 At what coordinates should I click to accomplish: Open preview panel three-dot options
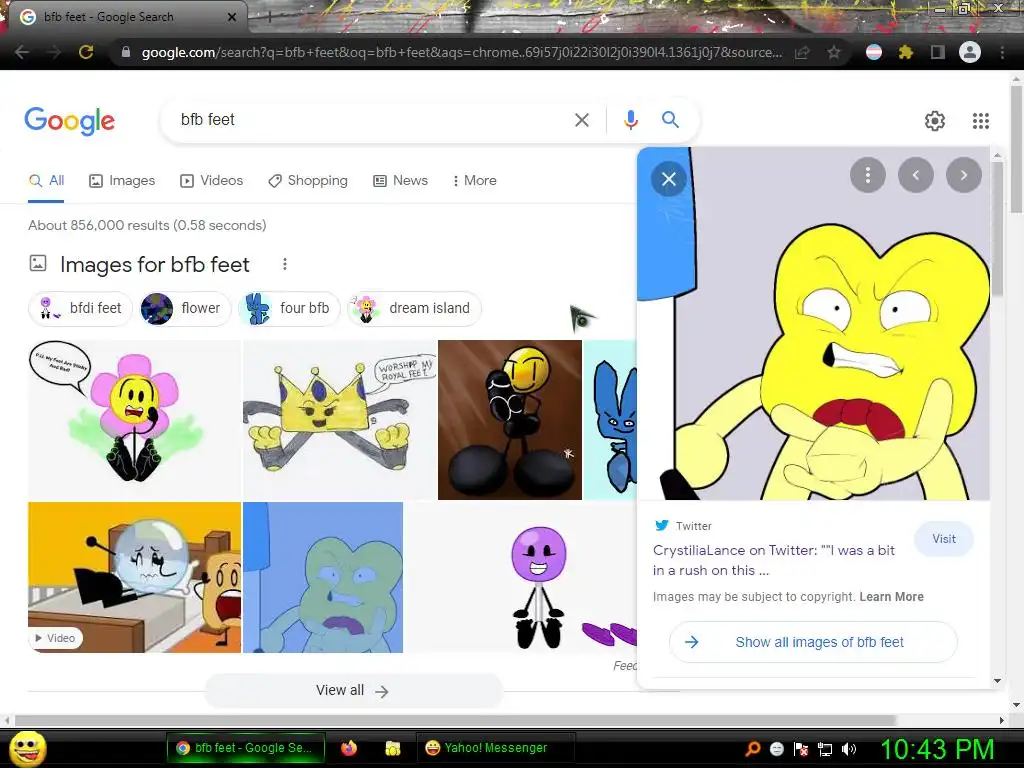867,175
